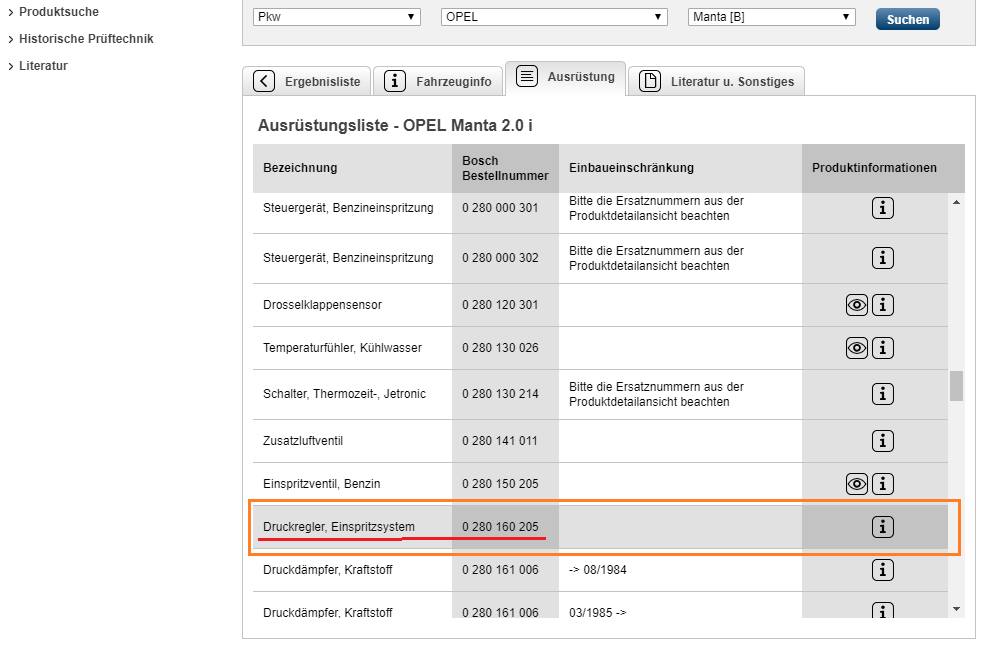984x648 pixels.
Task: Click scroll up arrow of equipment list
Action: point(956,202)
